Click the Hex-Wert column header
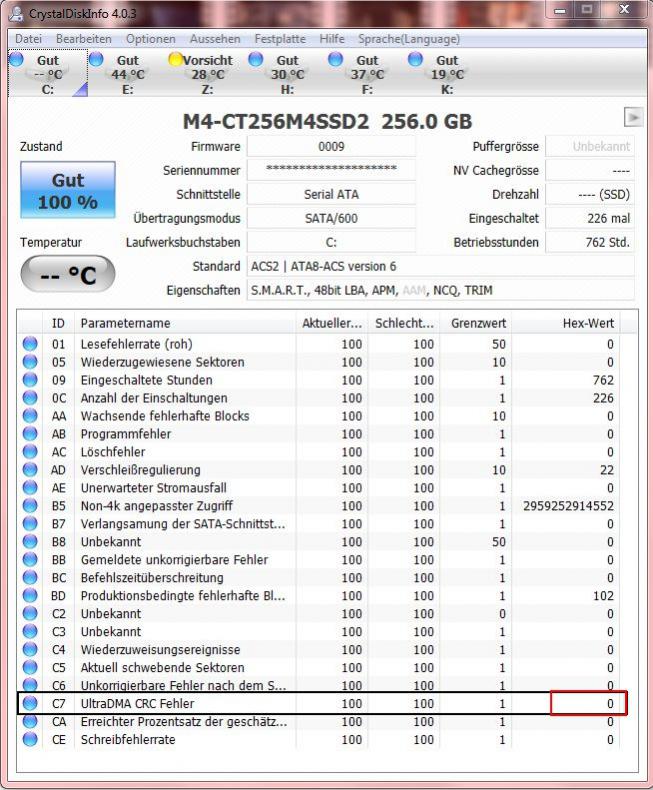The height and width of the screenshot is (790, 653). [567, 323]
